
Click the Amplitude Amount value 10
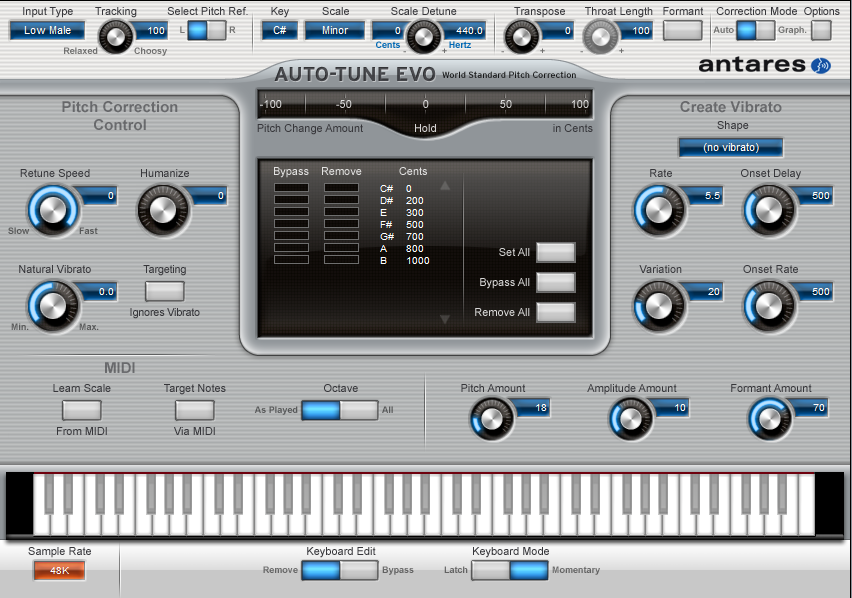(671, 407)
